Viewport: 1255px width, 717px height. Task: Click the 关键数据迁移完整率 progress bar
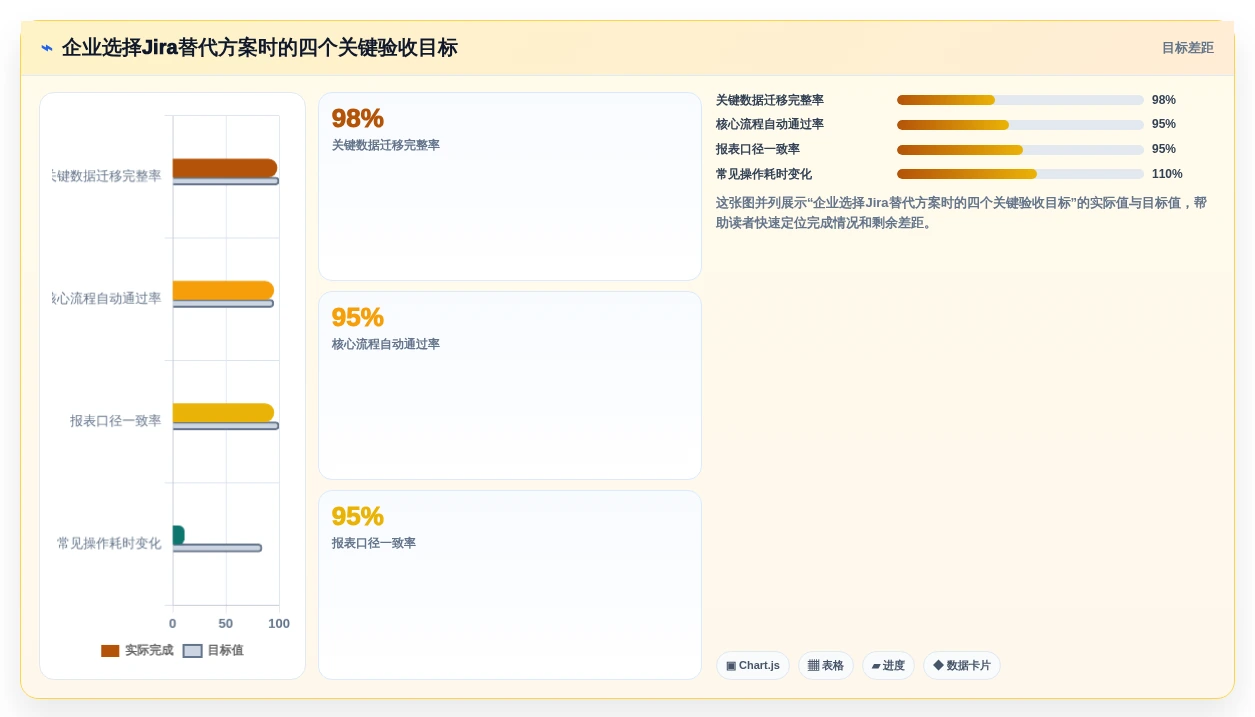pos(1020,100)
